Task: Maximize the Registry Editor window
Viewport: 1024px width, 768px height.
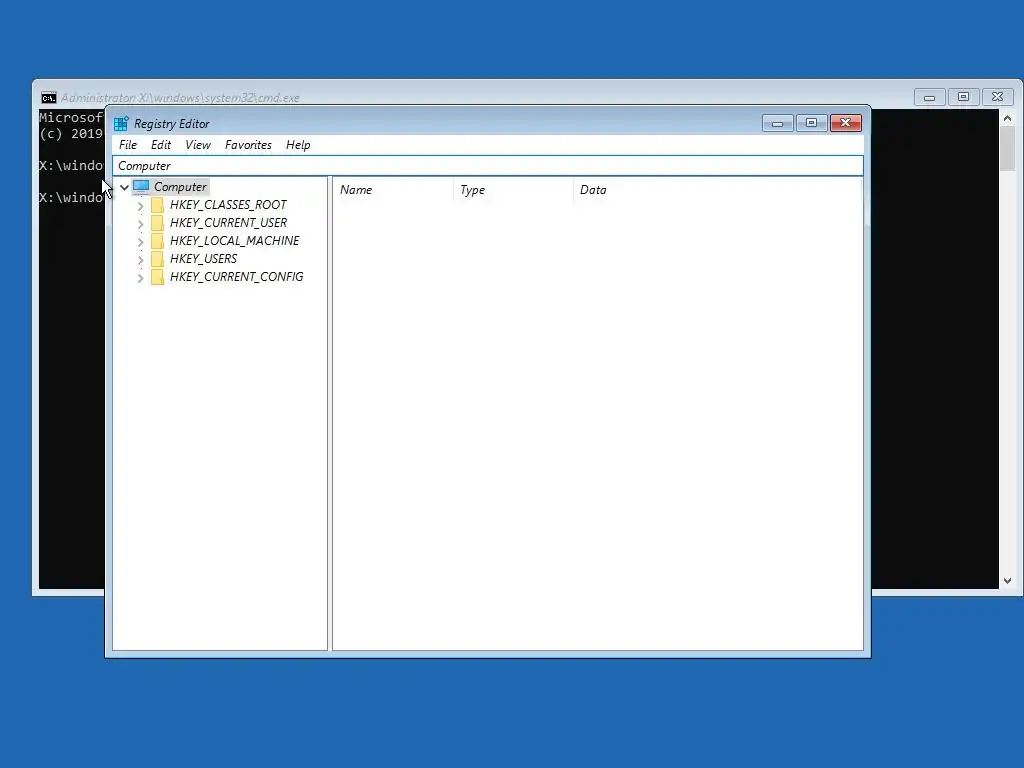Action: click(x=811, y=123)
